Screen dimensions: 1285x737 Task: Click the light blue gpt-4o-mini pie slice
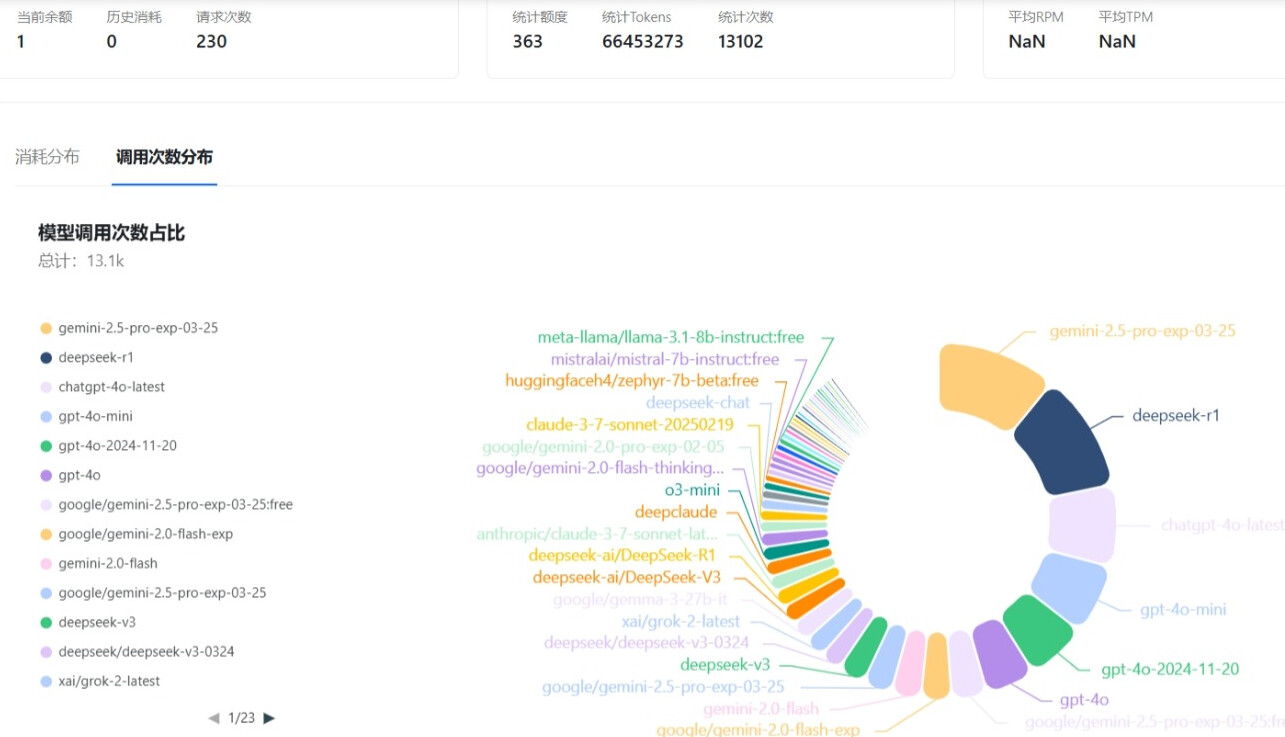pos(1069,589)
